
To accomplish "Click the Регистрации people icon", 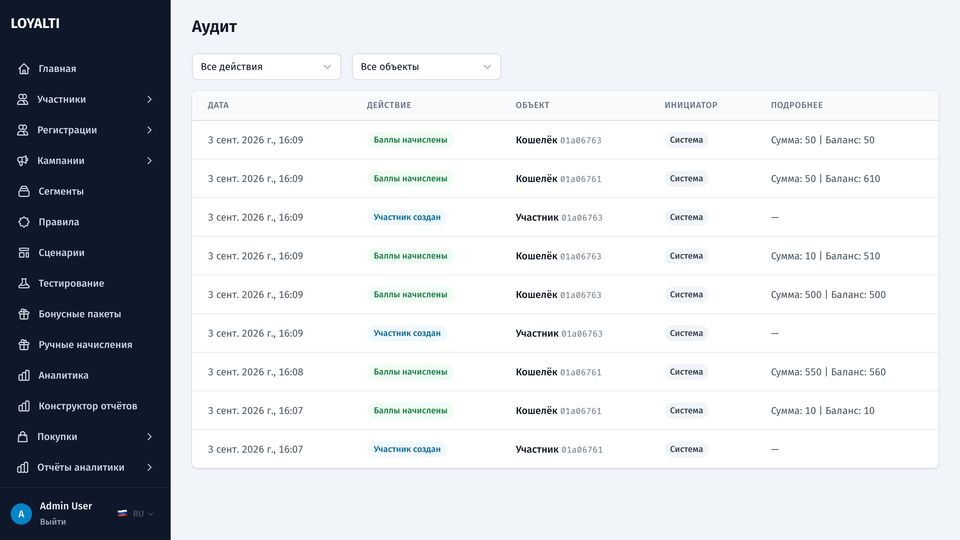I will tap(23, 130).
